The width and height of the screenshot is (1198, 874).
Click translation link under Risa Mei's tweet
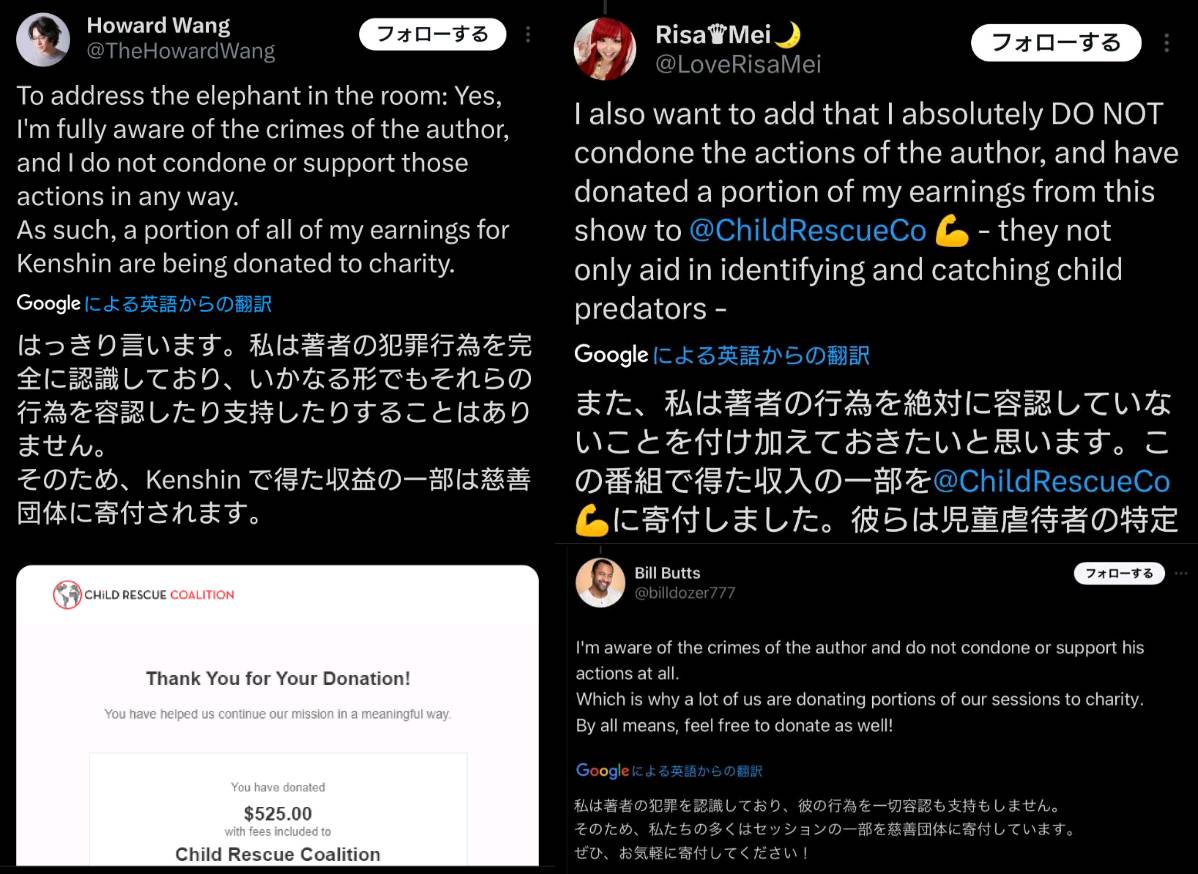[761, 355]
